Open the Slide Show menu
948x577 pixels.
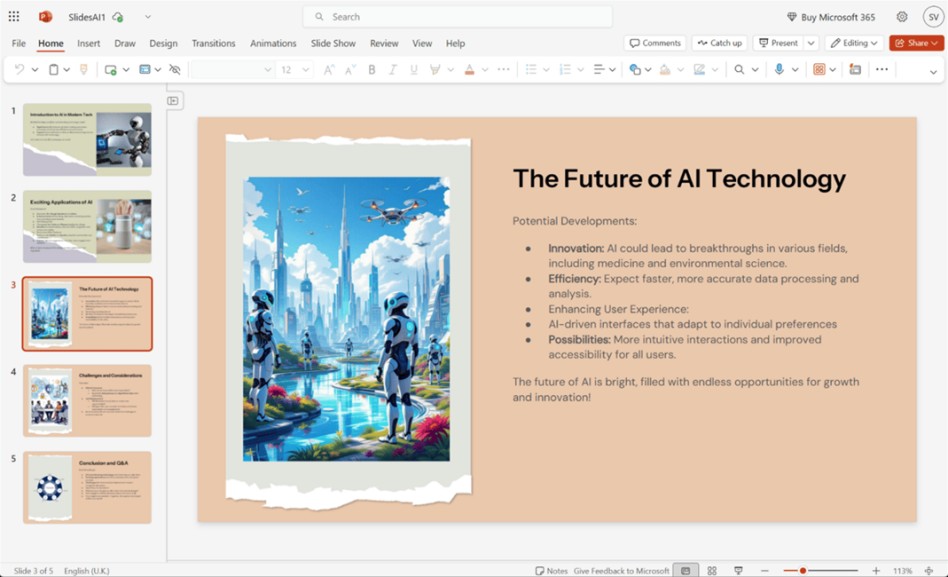(x=333, y=43)
